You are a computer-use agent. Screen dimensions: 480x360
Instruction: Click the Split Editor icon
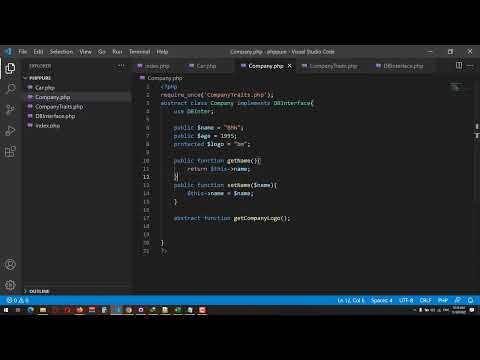click(x=459, y=66)
